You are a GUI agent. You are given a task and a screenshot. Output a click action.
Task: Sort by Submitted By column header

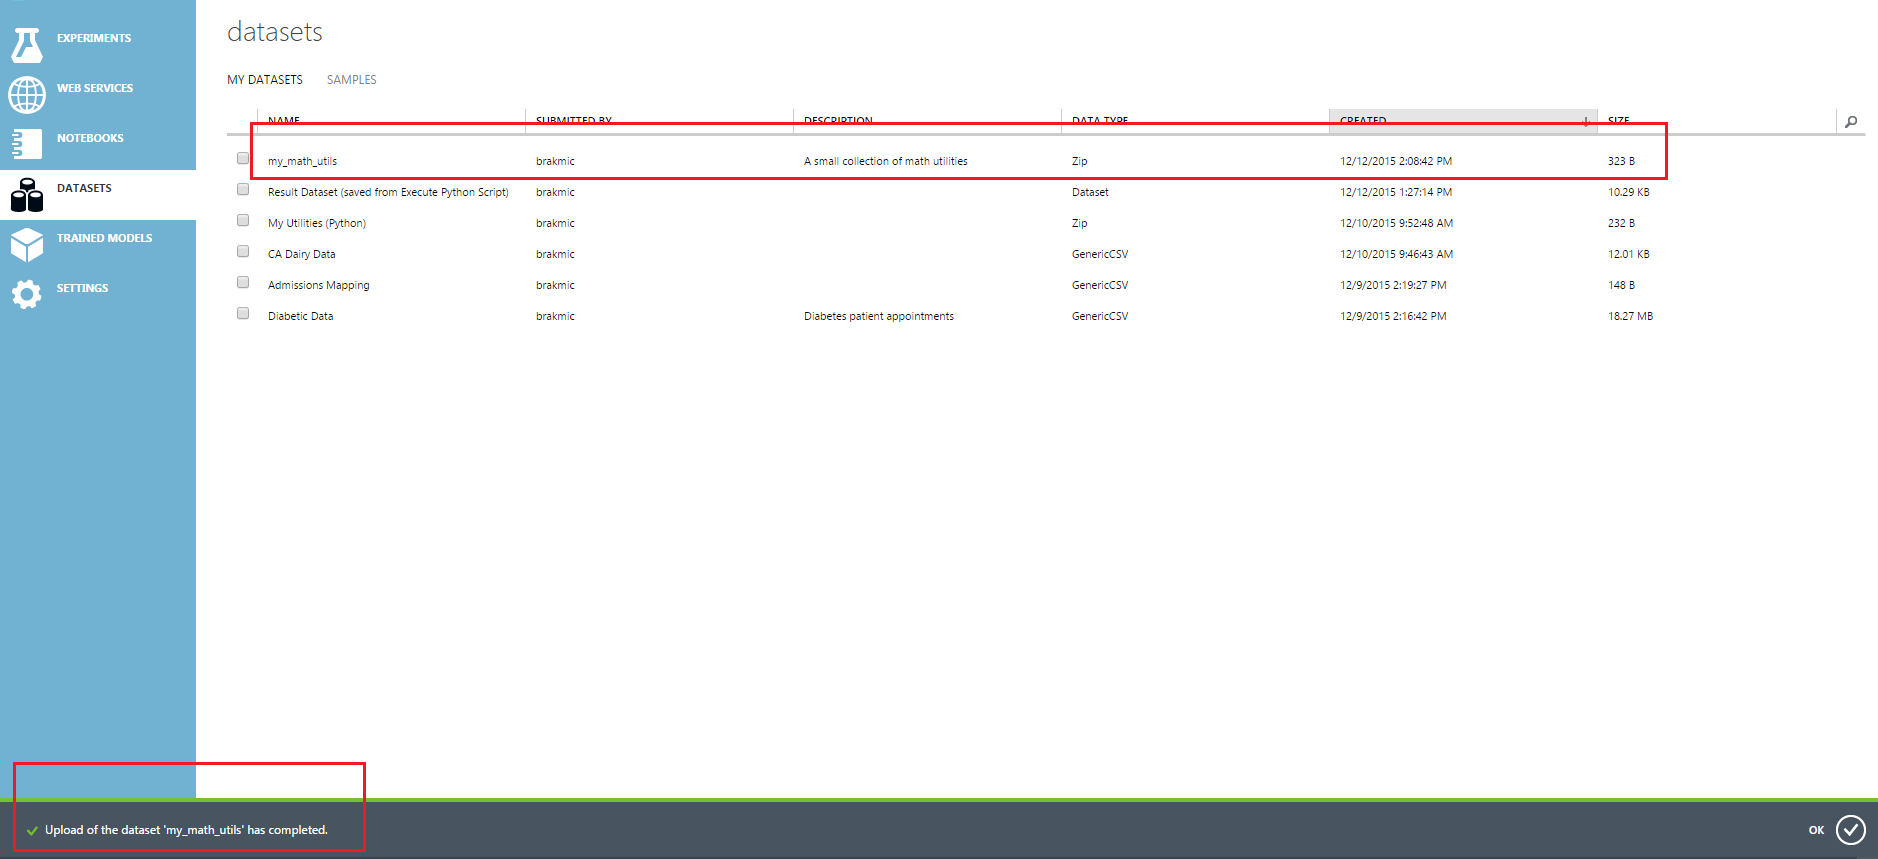(574, 121)
